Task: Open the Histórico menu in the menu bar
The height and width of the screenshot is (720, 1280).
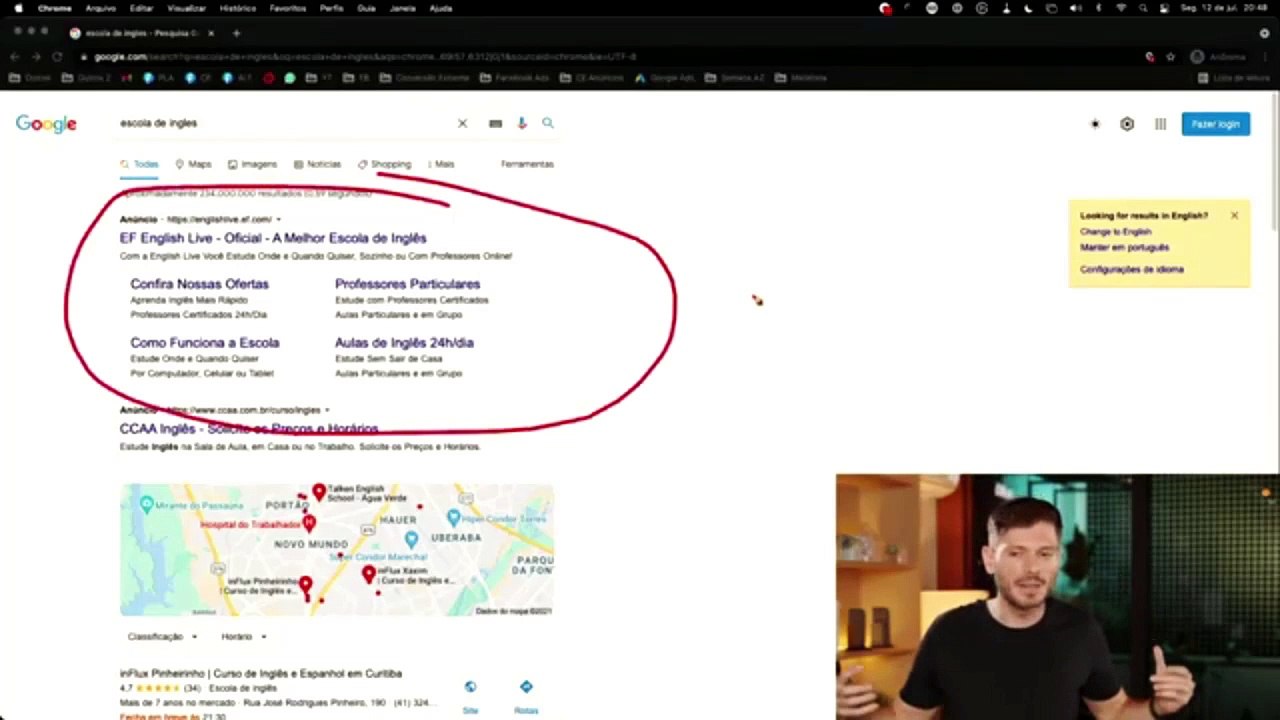Action: (237, 8)
